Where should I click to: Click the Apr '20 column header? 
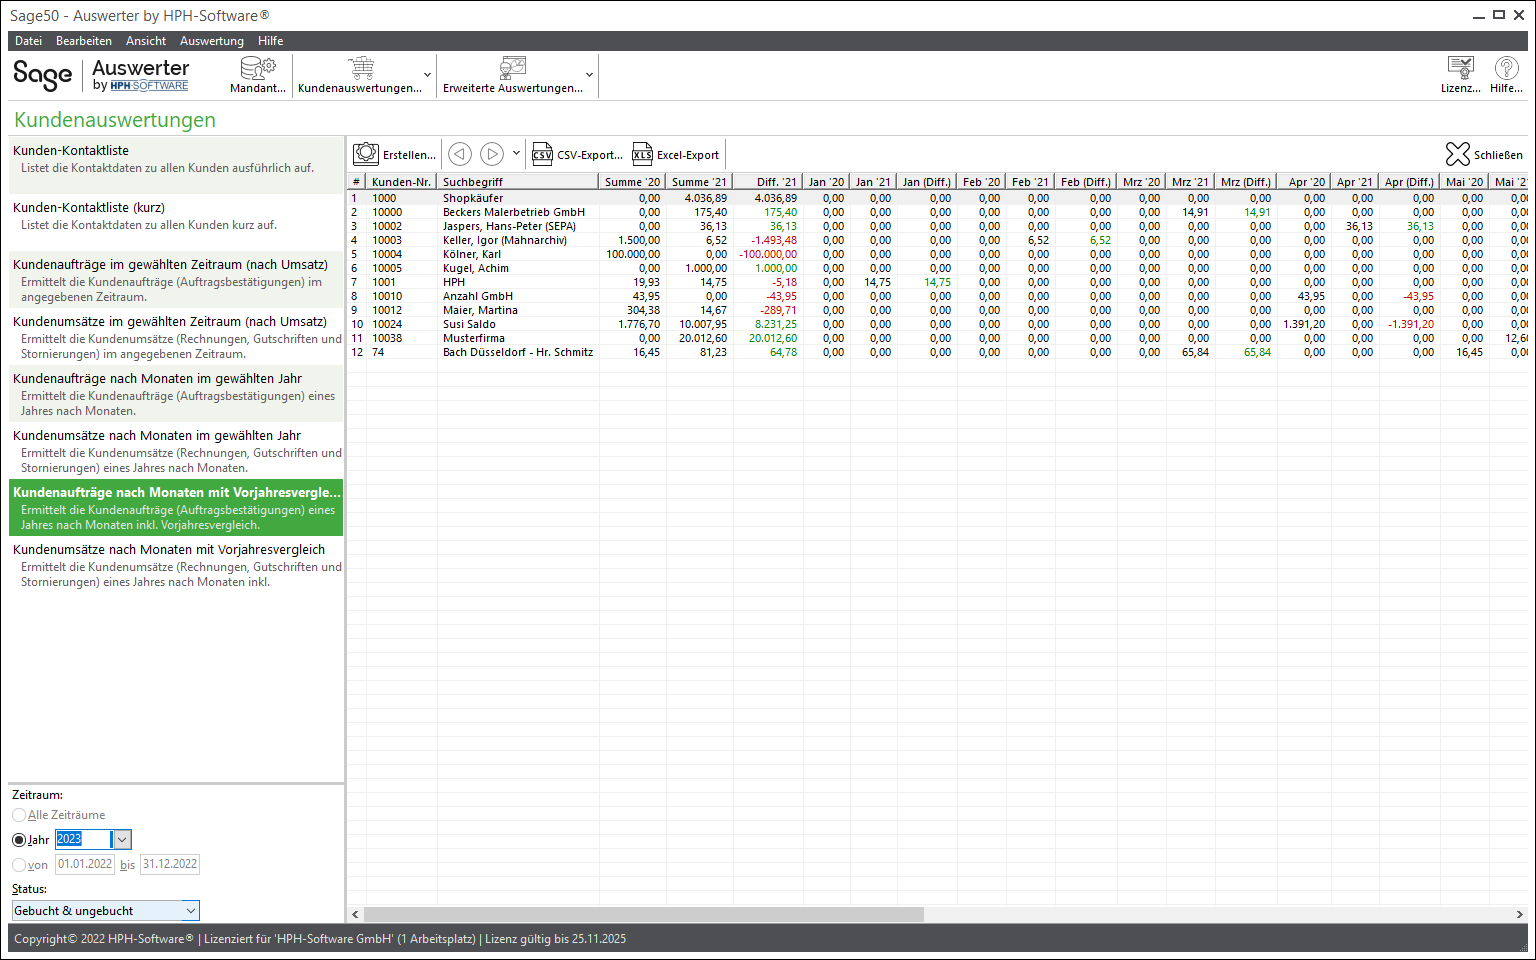pyautogui.click(x=1306, y=182)
